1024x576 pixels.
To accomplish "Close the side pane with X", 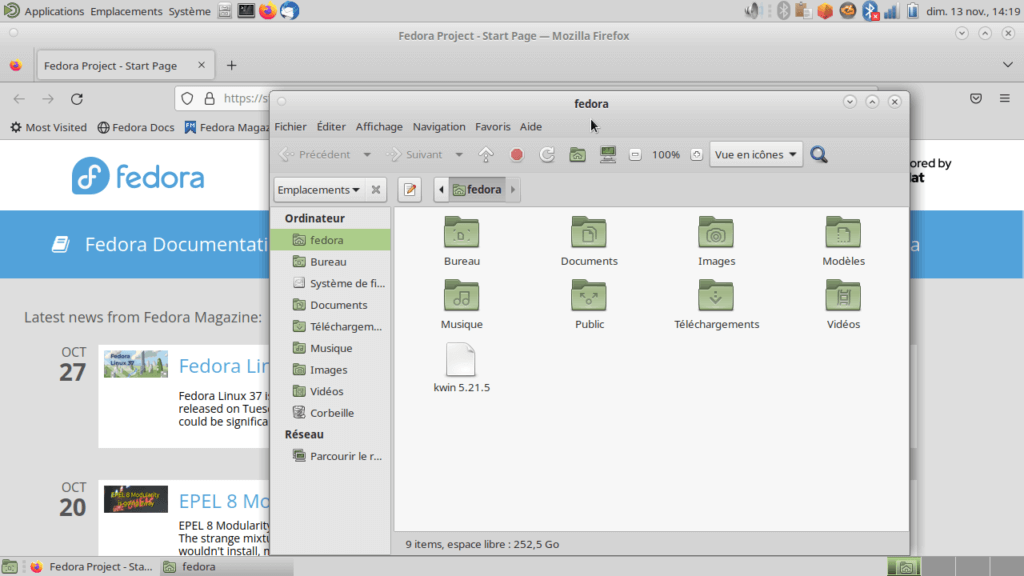I will 376,189.
